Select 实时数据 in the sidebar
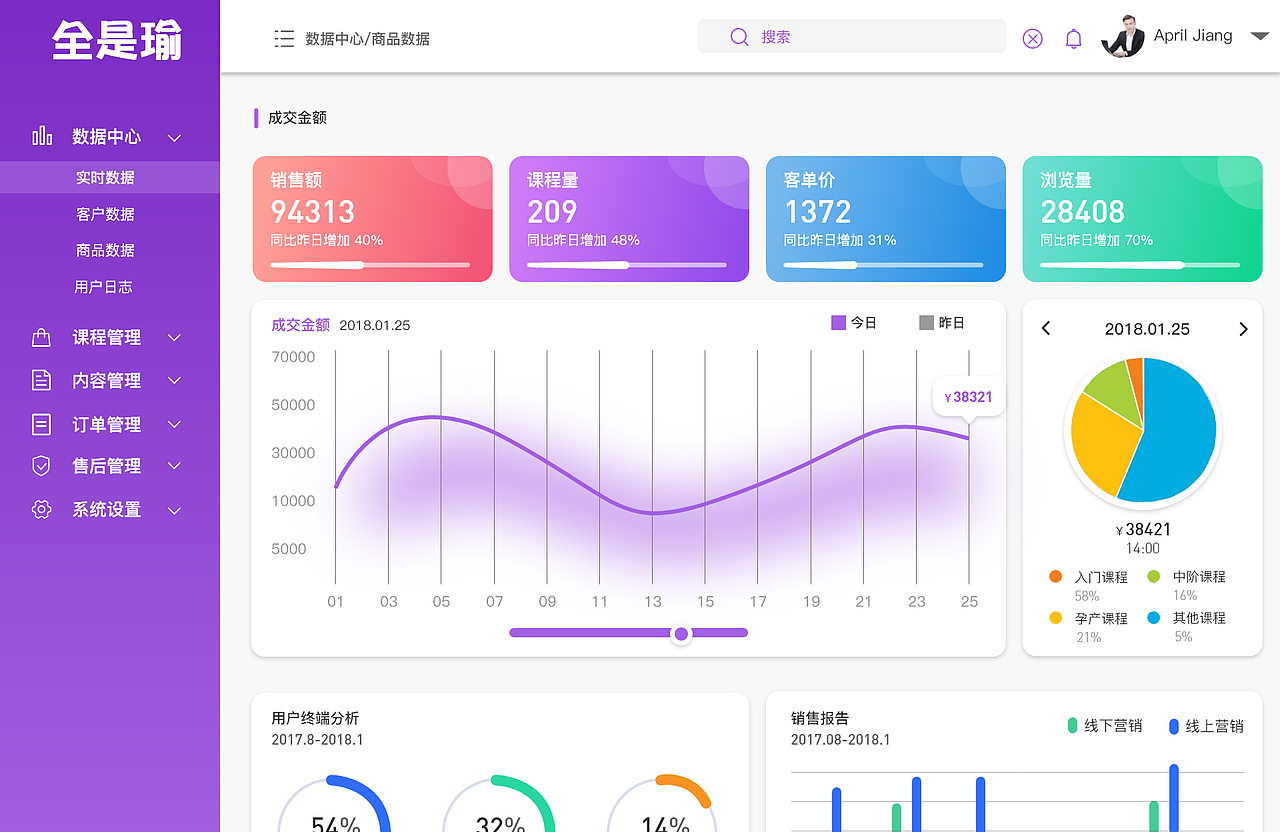This screenshot has height=832, width=1280. click(x=110, y=177)
